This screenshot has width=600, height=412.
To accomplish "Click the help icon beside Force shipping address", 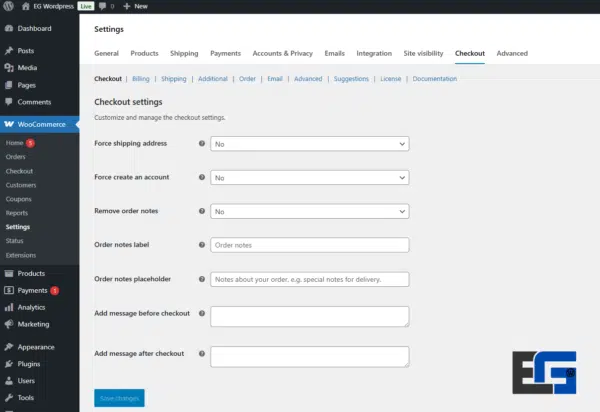I will point(202,144).
